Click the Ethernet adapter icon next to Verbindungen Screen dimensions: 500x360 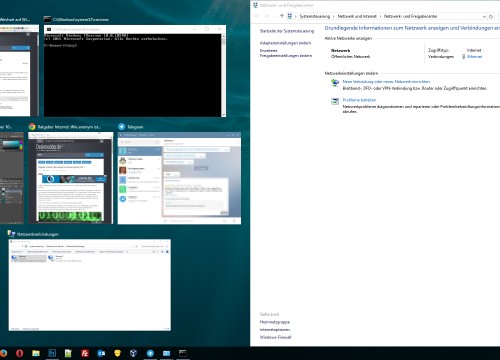click(463, 57)
